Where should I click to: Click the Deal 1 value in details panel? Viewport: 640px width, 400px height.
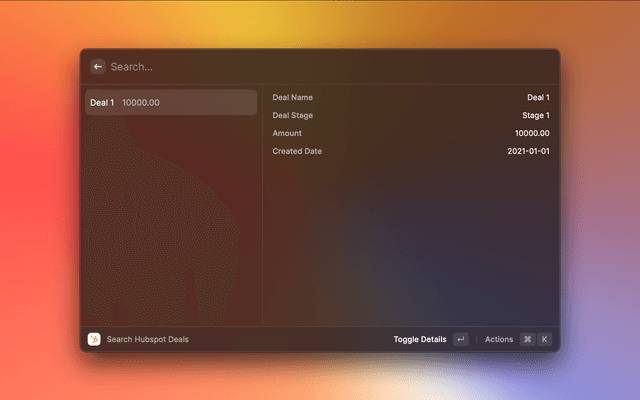click(538, 98)
